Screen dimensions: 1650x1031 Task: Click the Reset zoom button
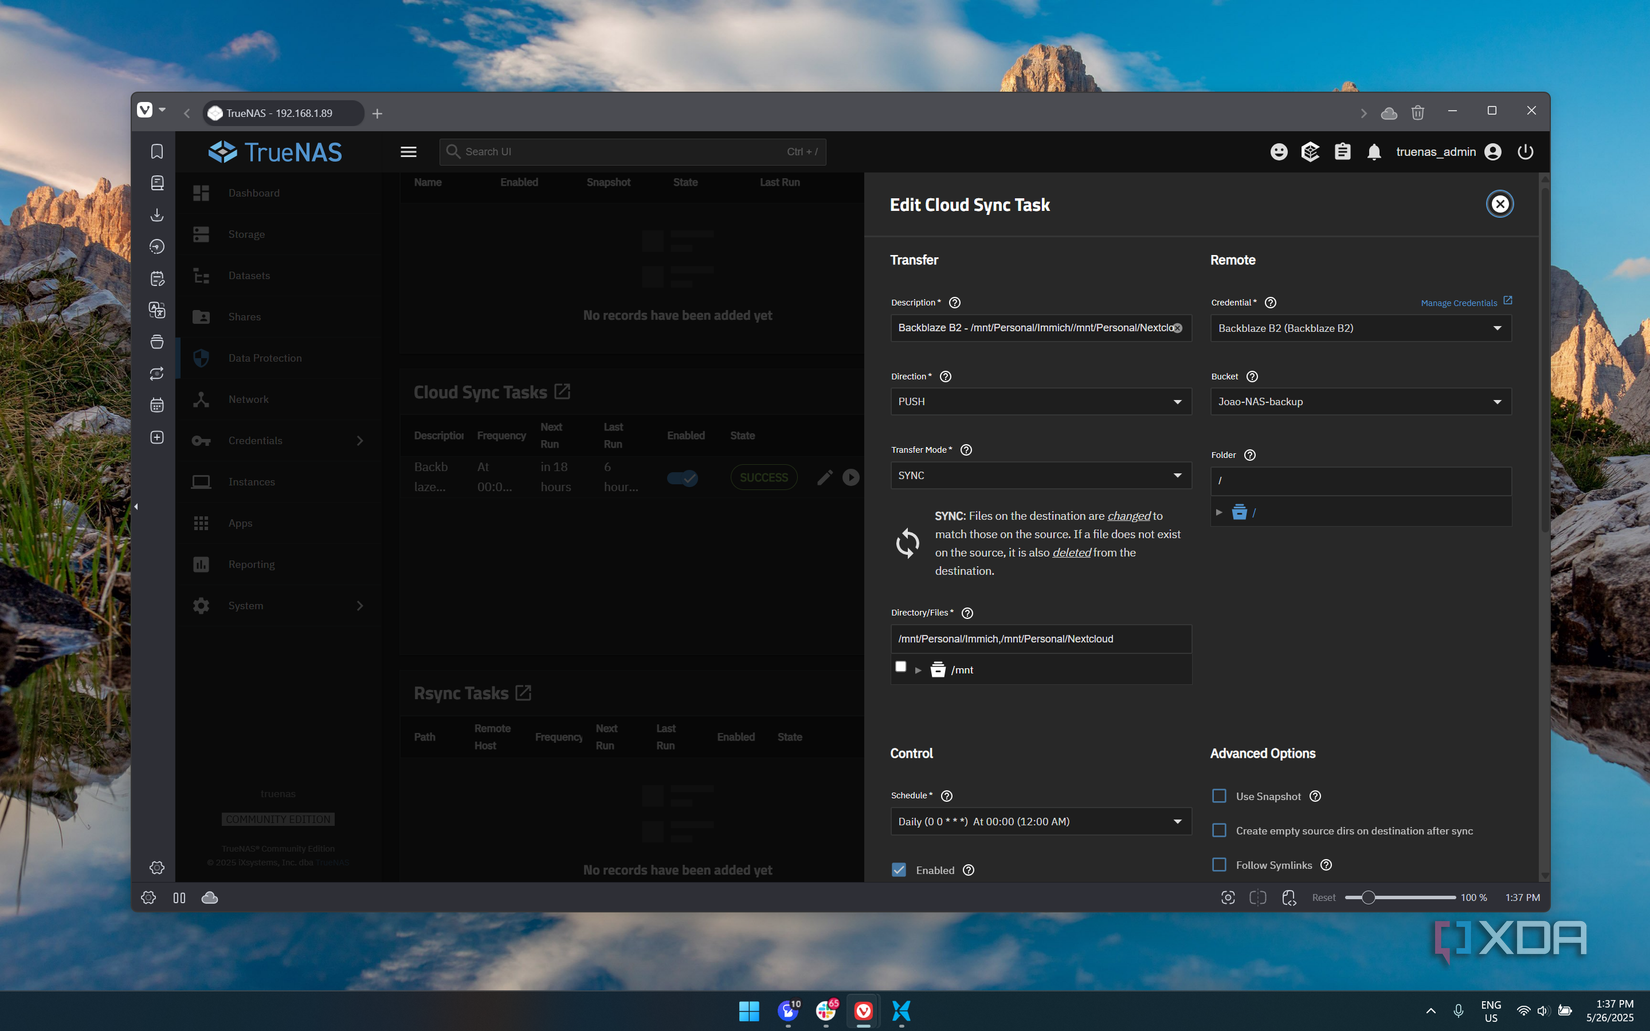coord(1323,898)
